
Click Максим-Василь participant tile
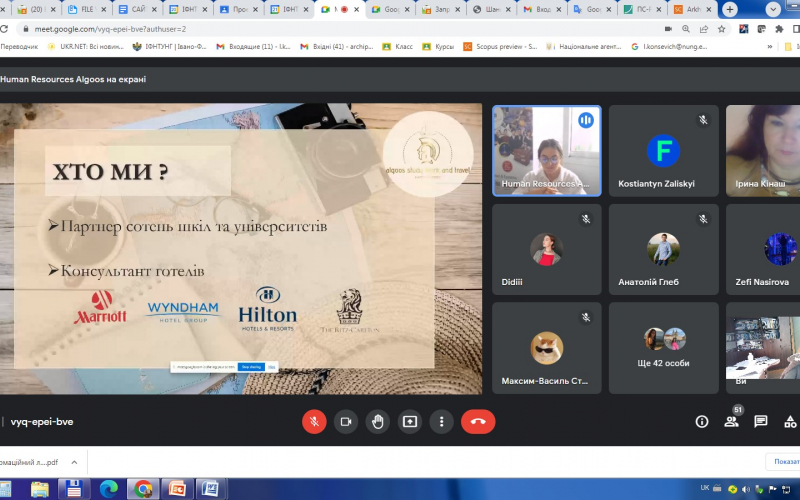coord(546,348)
